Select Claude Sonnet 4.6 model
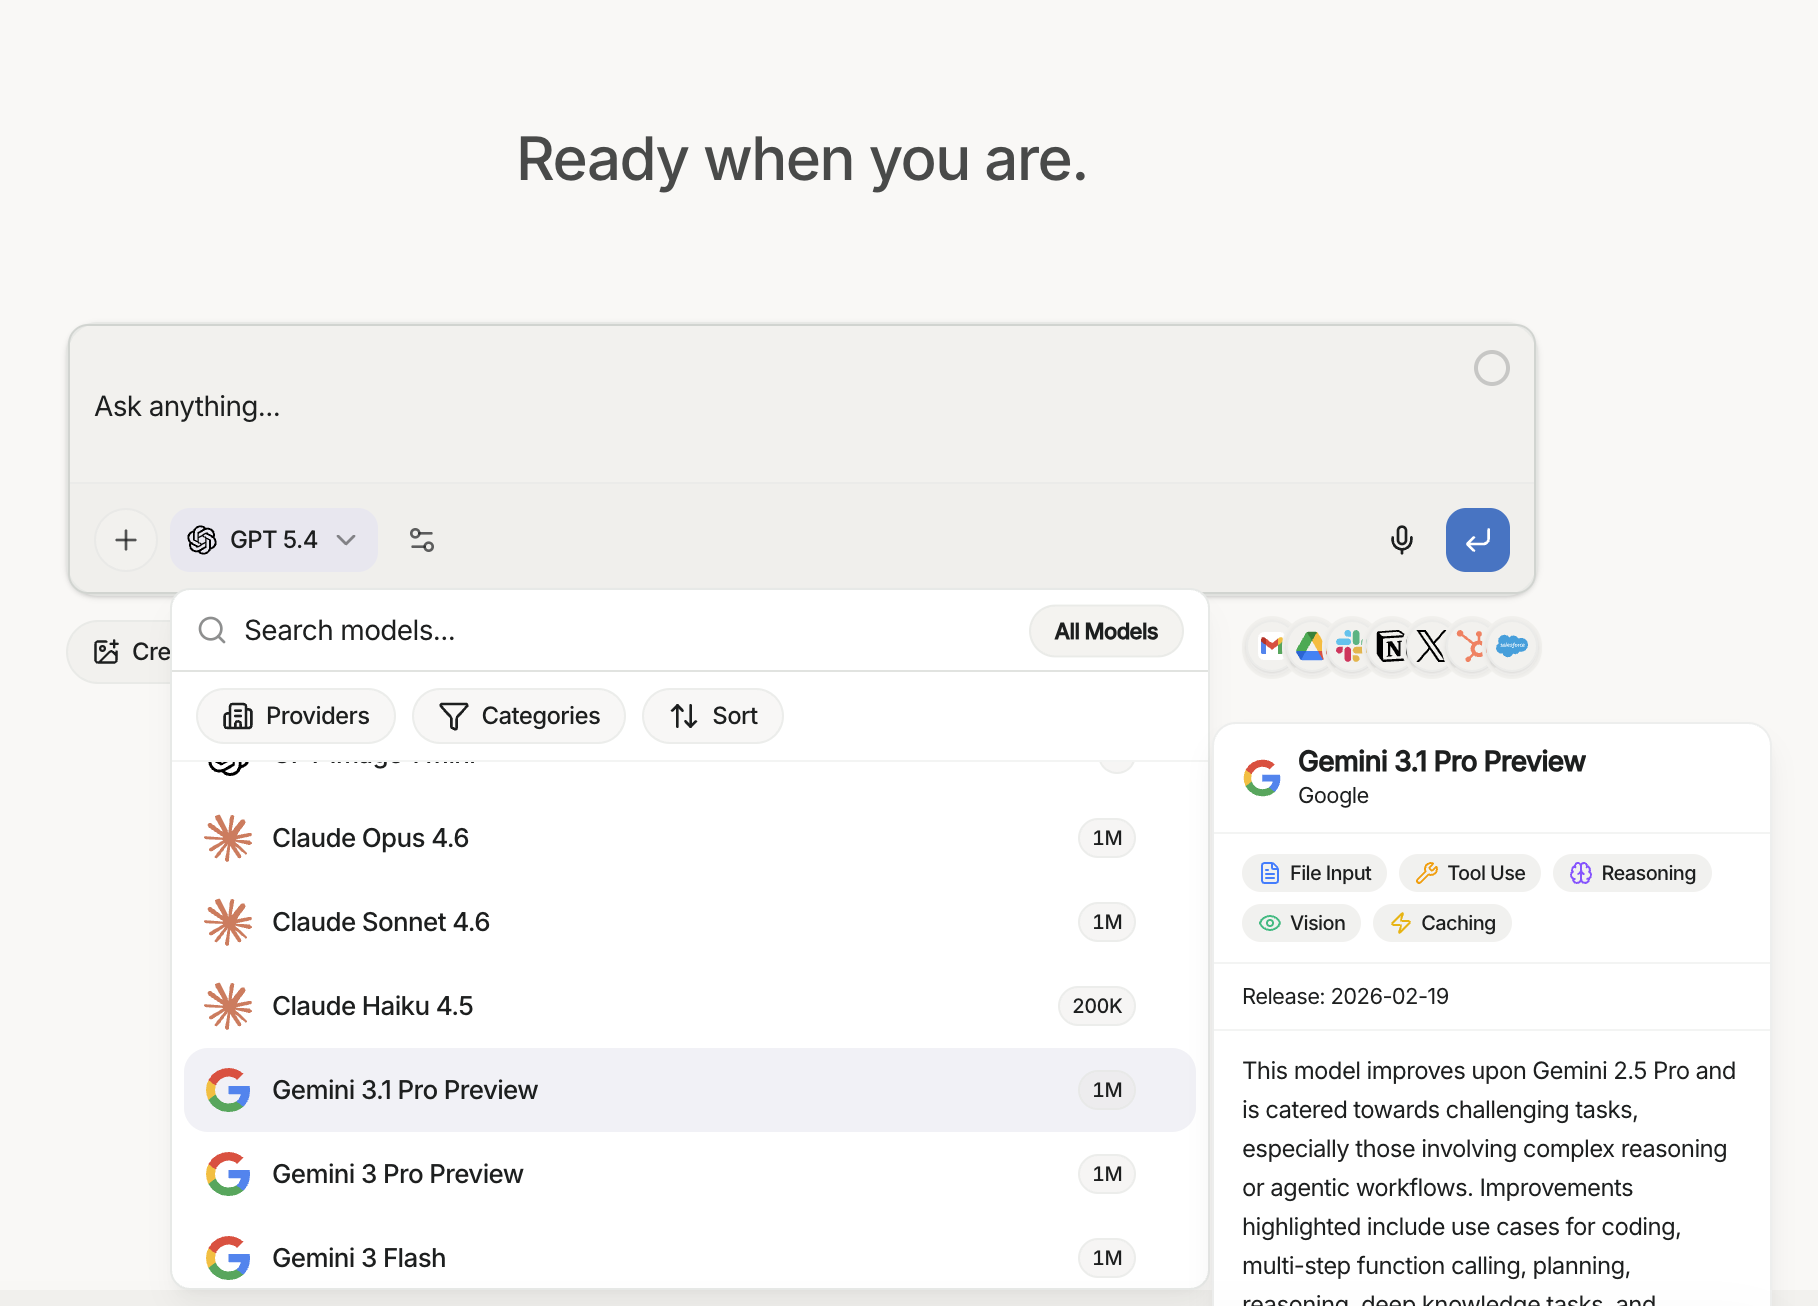The image size is (1818, 1306). pos(690,922)
